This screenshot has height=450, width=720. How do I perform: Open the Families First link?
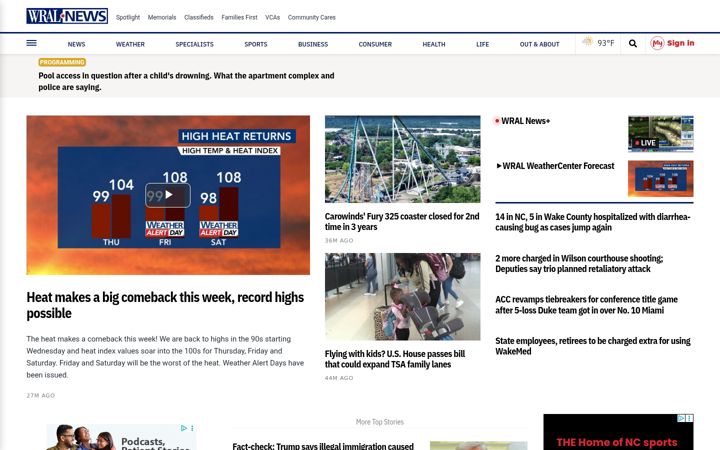click(x=239, y=17)
